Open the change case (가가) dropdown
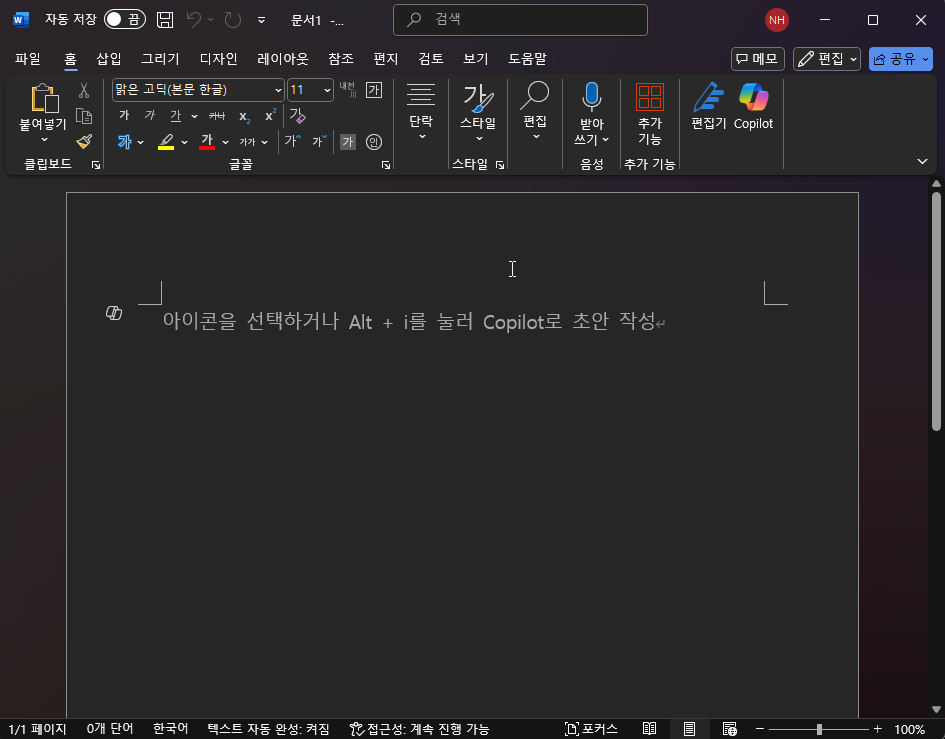The image size is (945, 739). click(253, 142)
